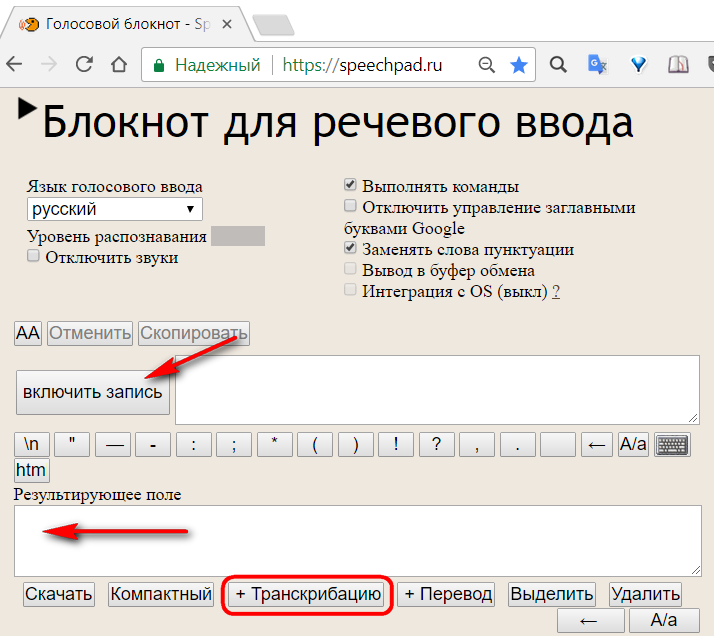Insert a comma with the , button
This screenshot has width=714, height=636.
(477, 444)
